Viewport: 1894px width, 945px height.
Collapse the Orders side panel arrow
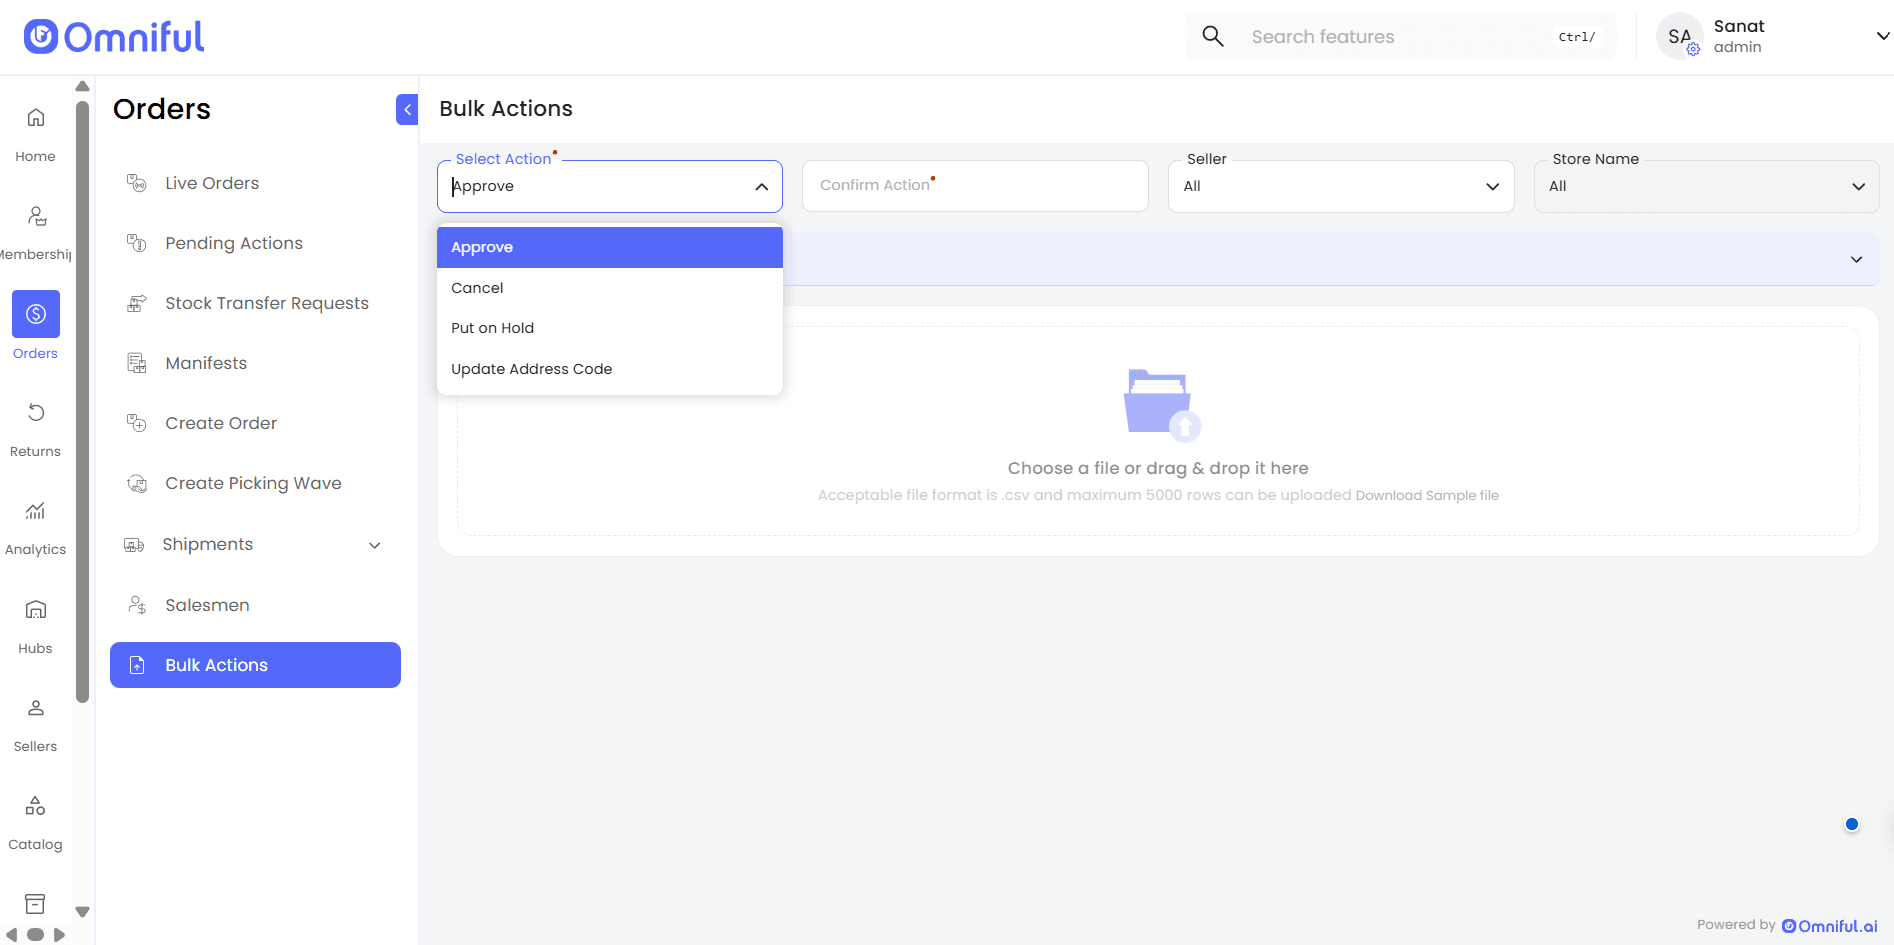click(407, 109)
